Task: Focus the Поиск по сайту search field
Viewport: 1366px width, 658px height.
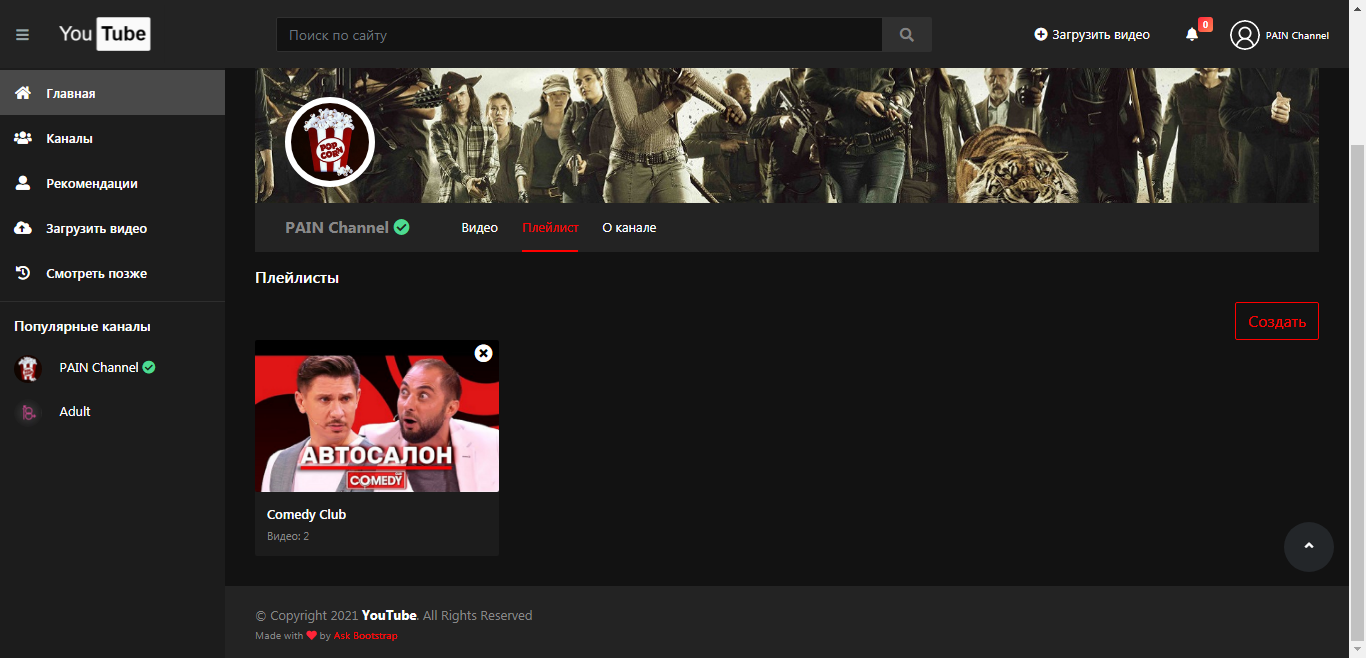Action: pyautogui.click(x=579, y=35)
